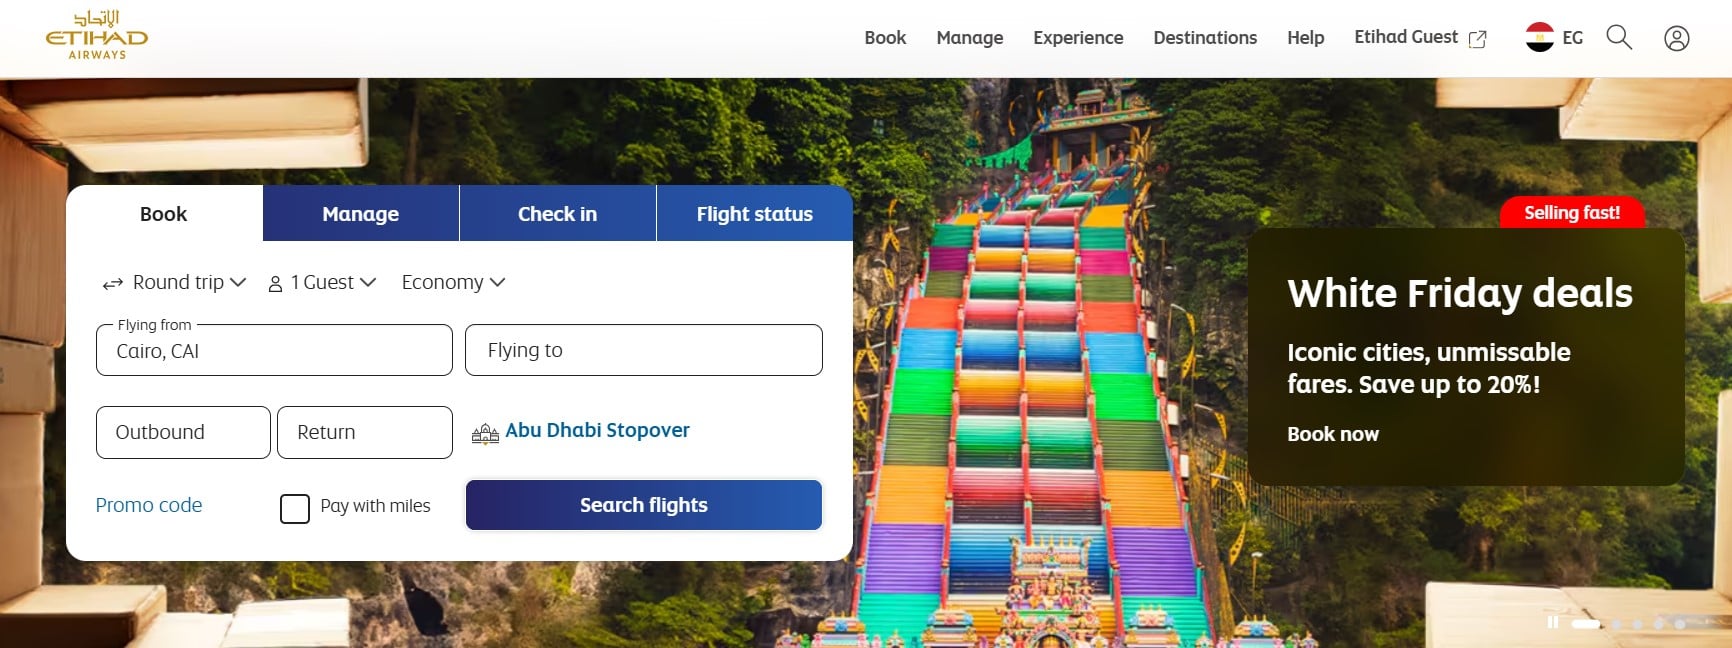Click the guest person icon
The height and width of the screenshot is (648, 1732).
(x=275, y=284)
